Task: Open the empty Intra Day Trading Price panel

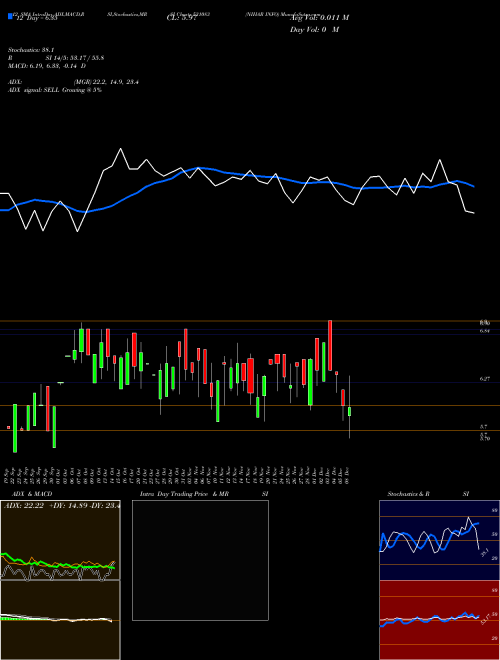Action: point(200,560)
